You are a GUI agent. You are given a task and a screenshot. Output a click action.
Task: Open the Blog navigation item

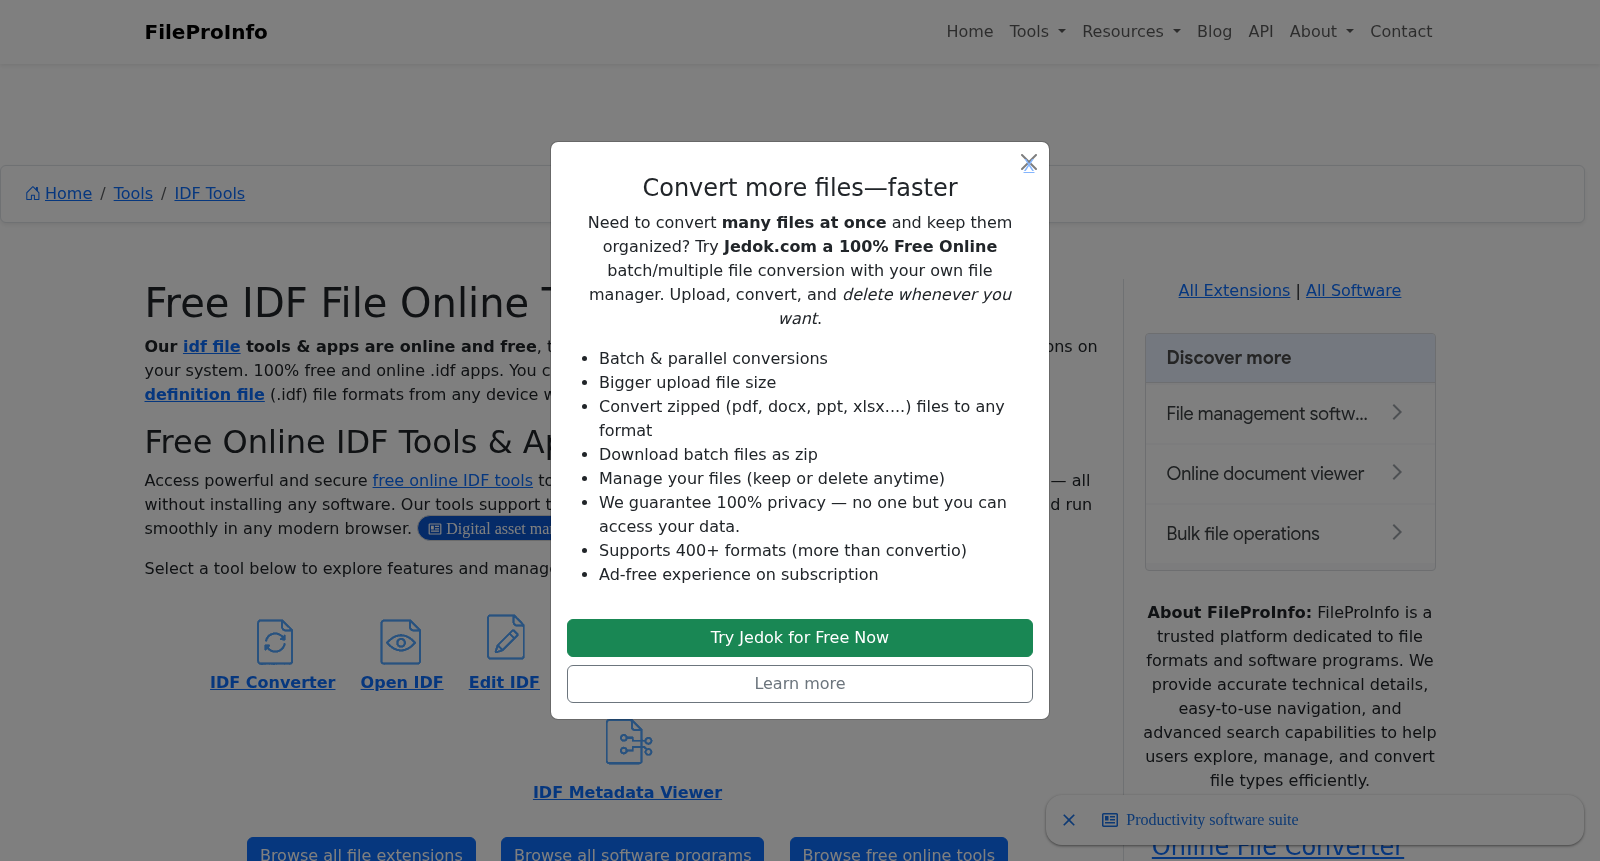click(x=1214, y=32)
